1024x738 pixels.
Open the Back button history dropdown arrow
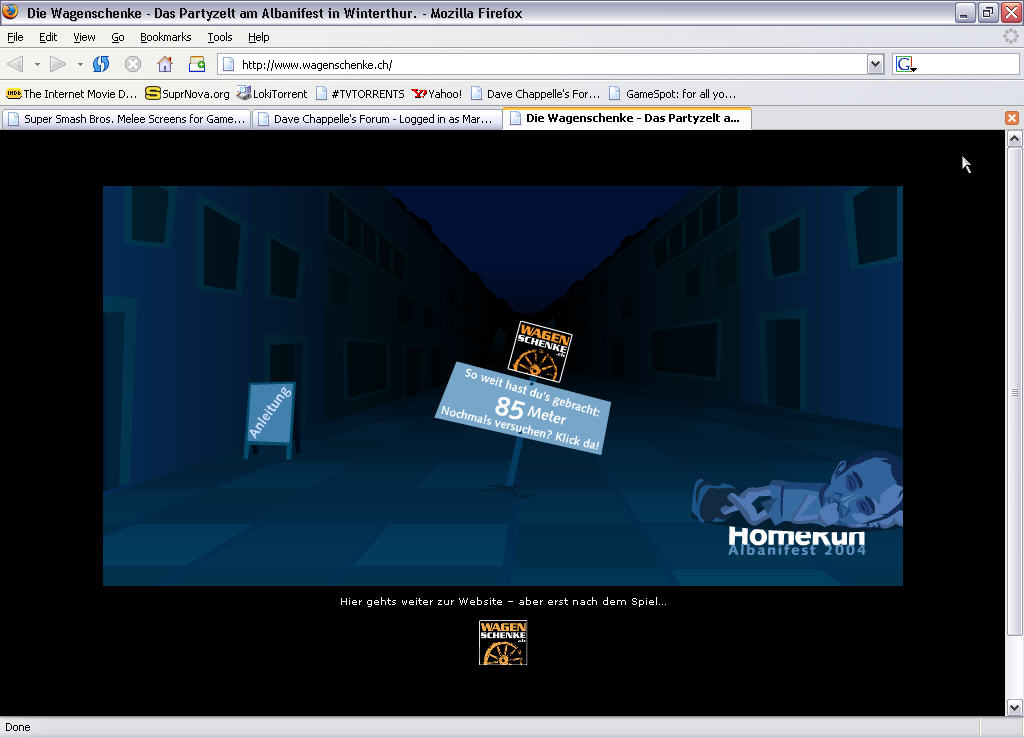37,64
